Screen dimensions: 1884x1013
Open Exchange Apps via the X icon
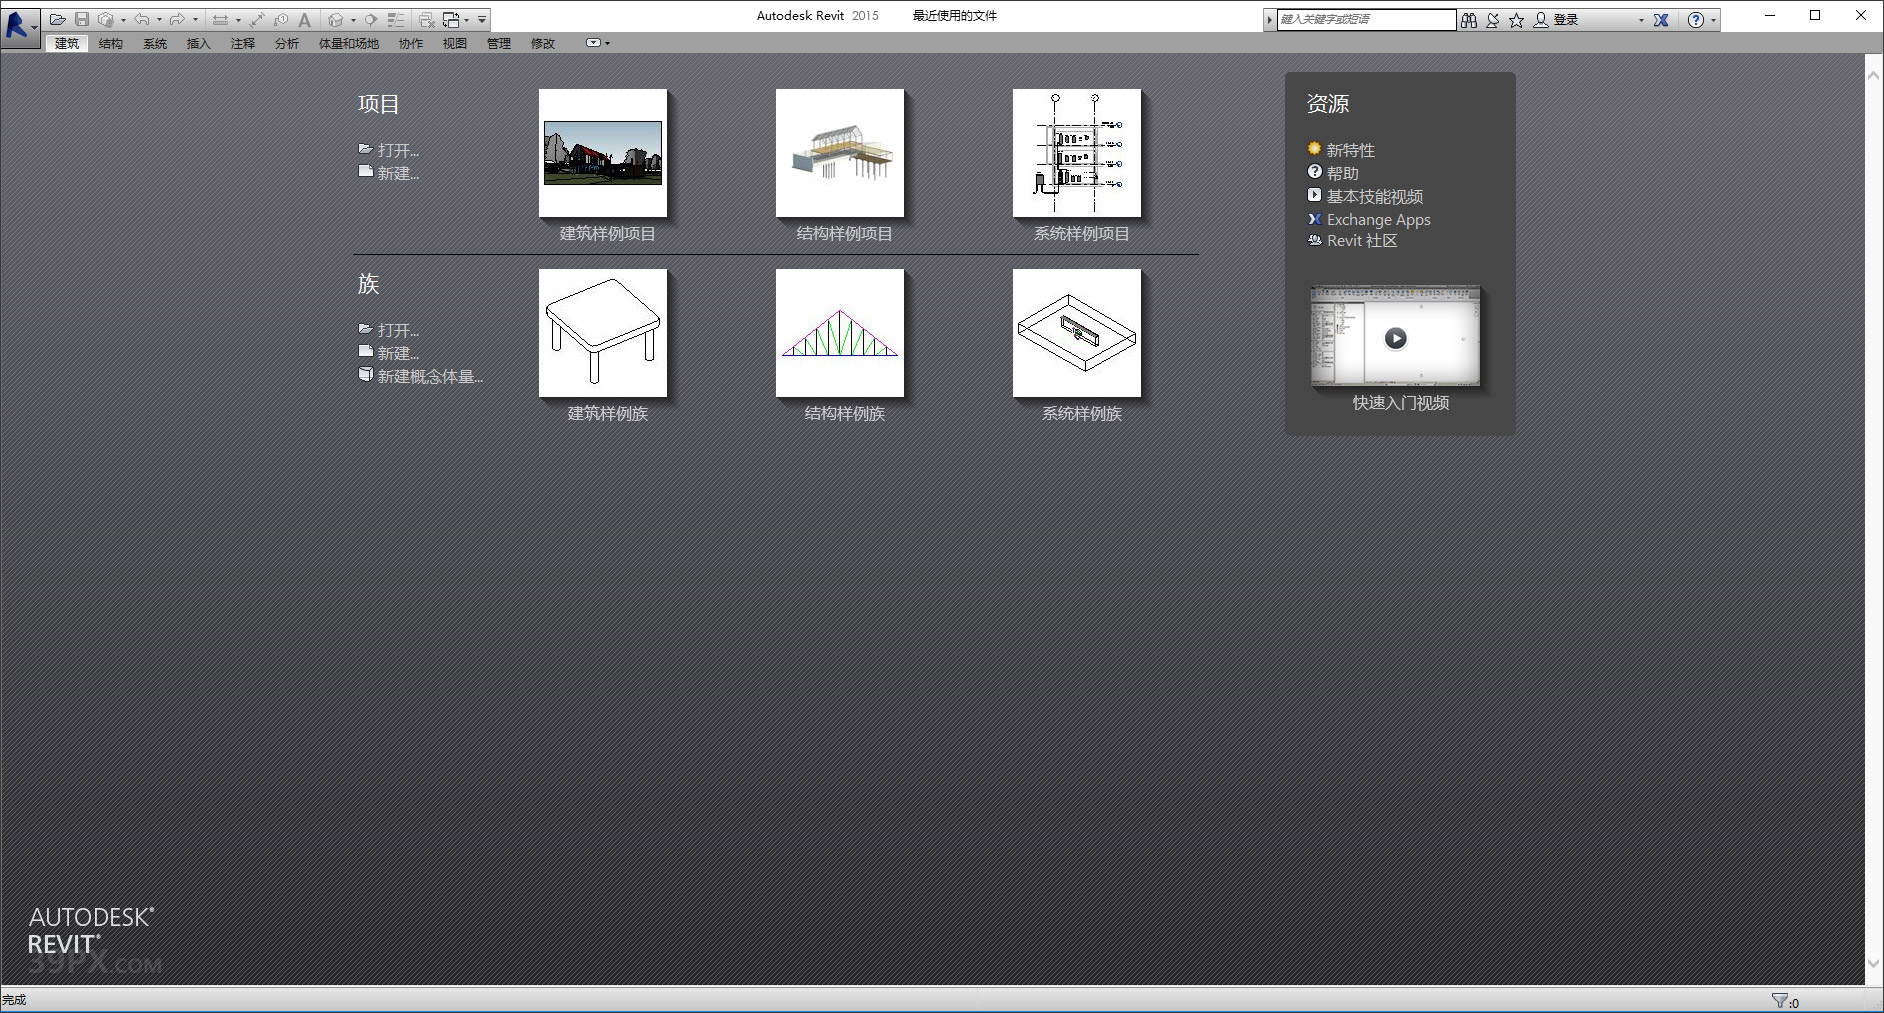[x=1661, y=19]
